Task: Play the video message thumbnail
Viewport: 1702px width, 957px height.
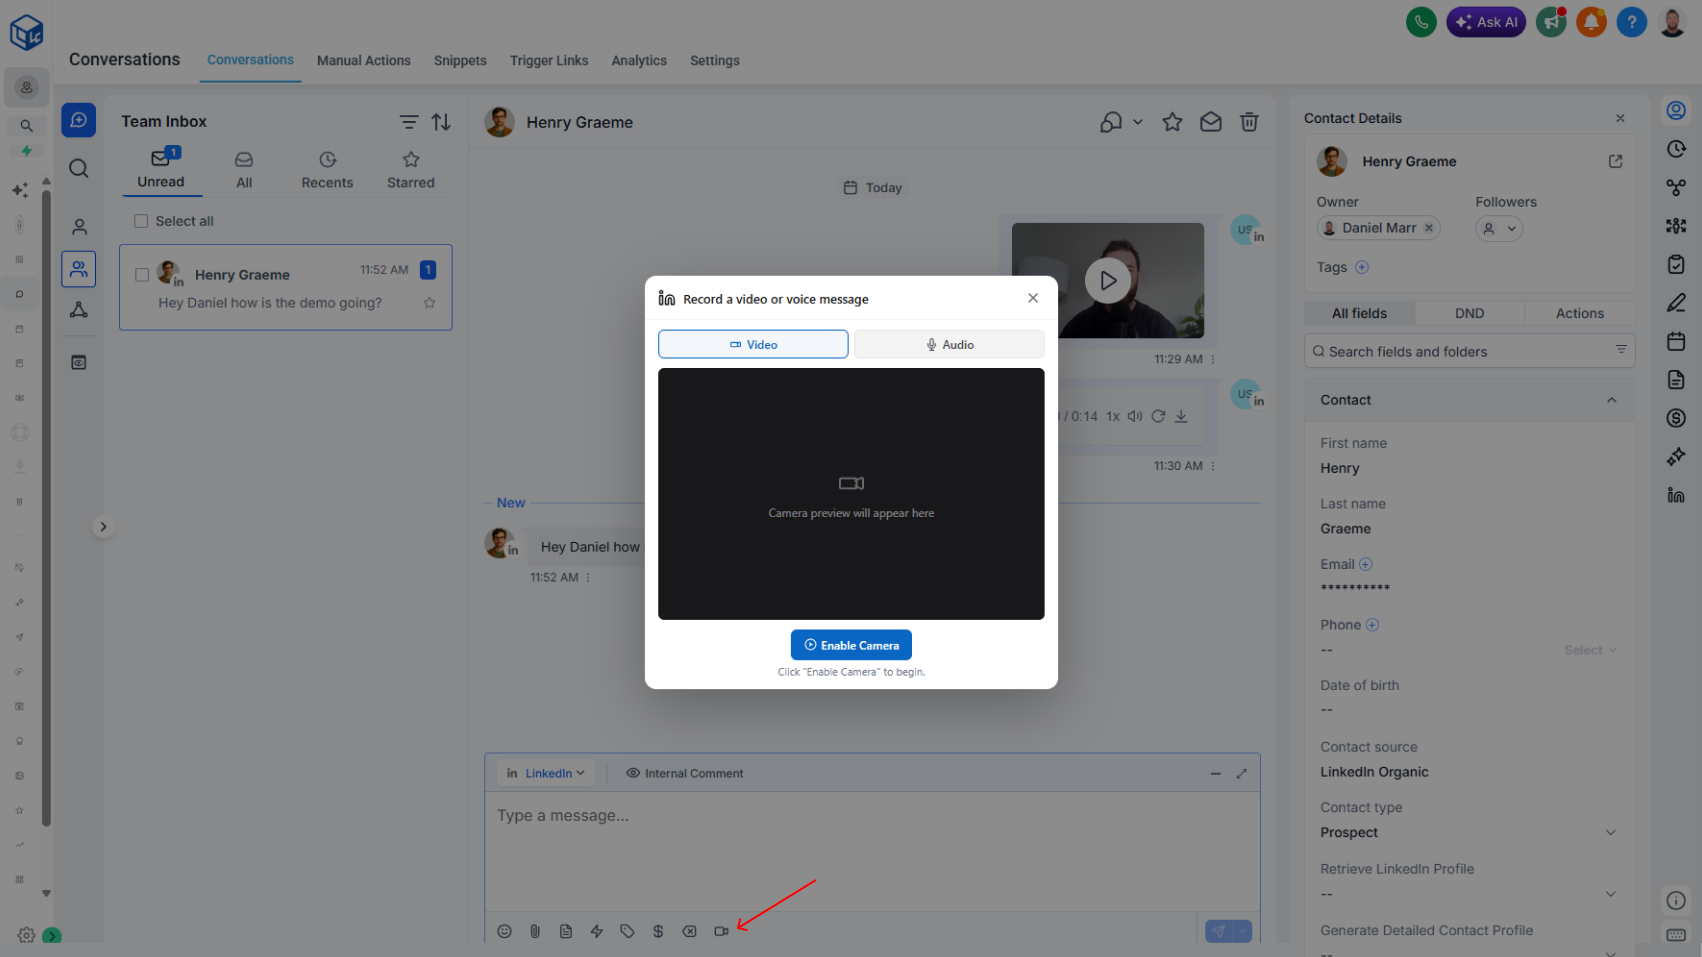Action: (1107, 281)
